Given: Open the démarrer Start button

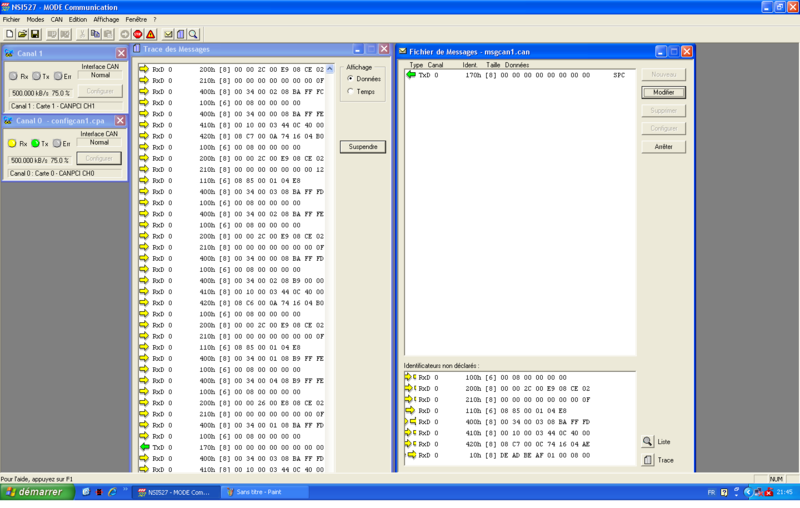Looking at the screenshot, I should click(36, 492).
